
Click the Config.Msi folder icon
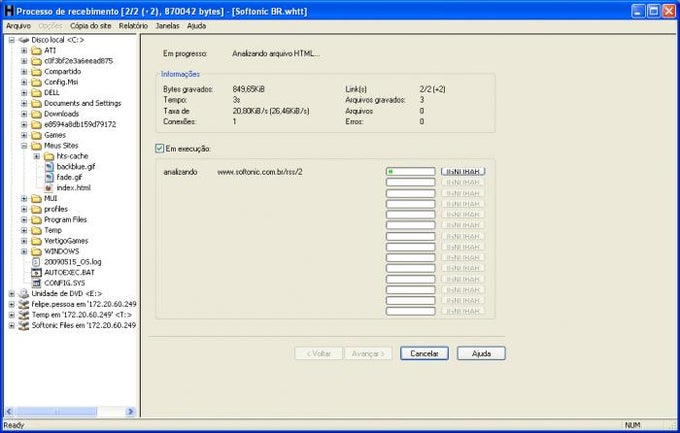point(36,82)
